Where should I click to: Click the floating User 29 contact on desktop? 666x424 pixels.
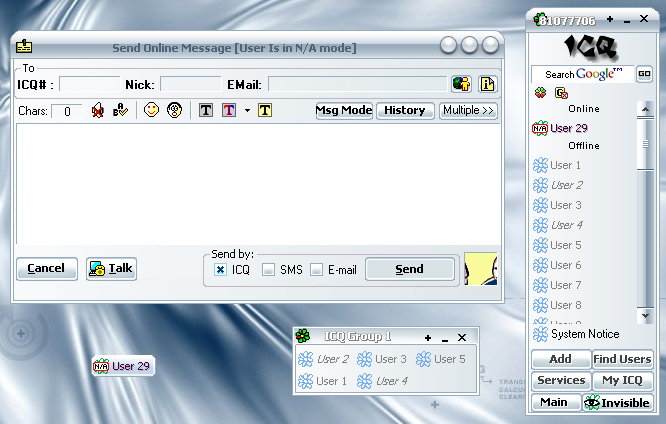point(123,366)
